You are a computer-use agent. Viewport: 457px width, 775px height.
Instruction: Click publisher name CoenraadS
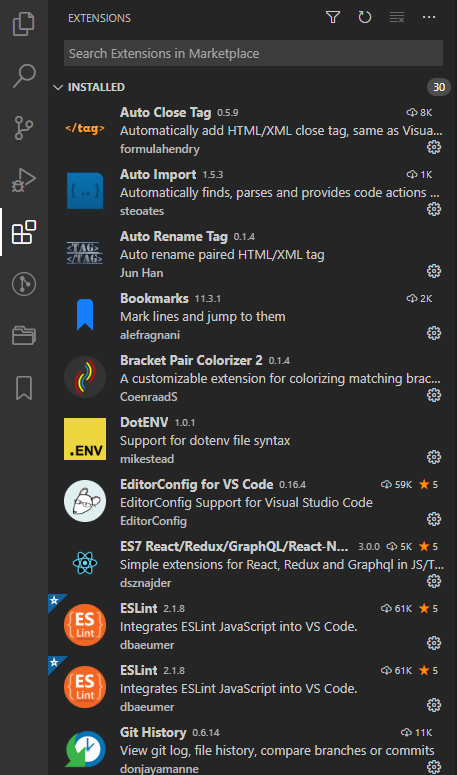(x=149, y=397)
